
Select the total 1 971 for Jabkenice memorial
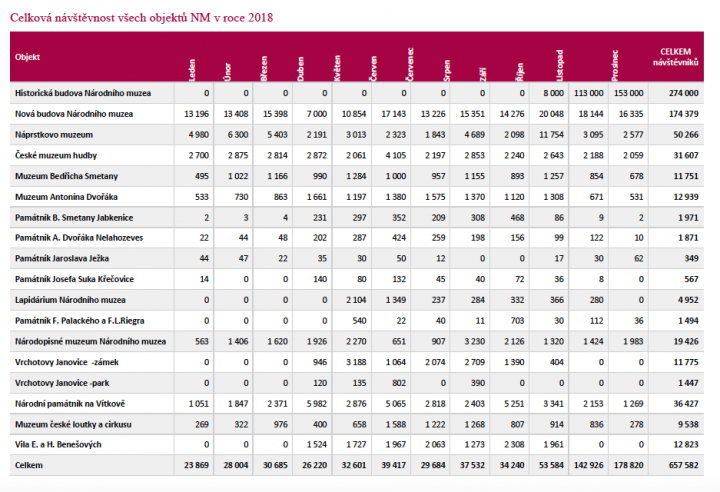(688, 217)
